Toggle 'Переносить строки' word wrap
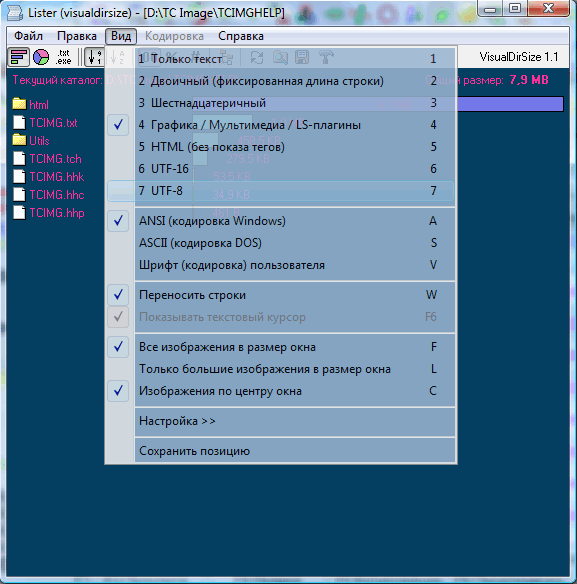The width and height of the screenshot is (577, 584). click(x=281, y=295)
